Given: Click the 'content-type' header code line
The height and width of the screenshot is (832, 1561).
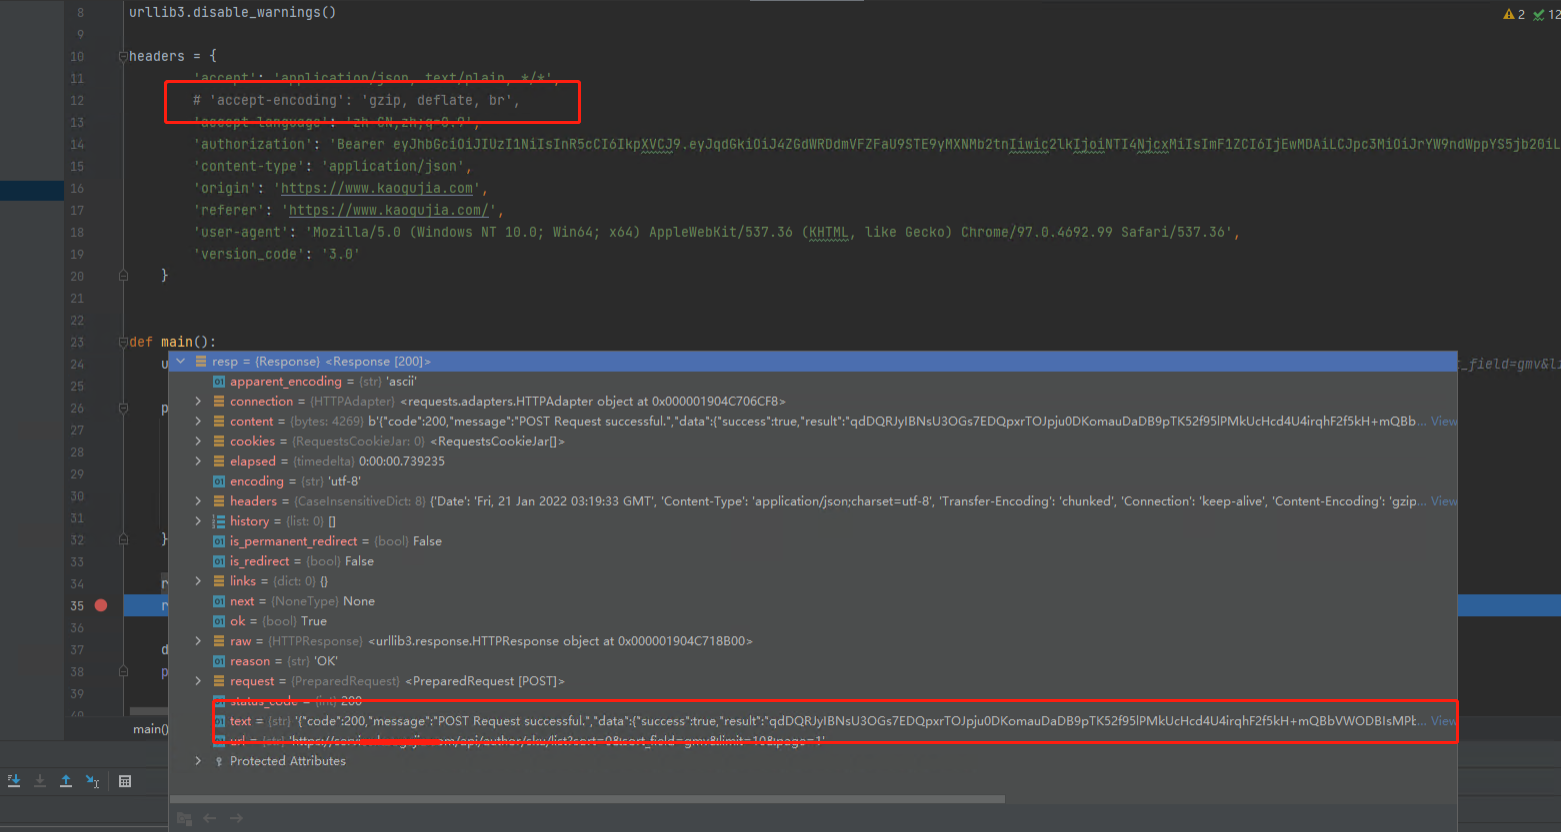Looking at the screenshot, I should pos(332,166).
